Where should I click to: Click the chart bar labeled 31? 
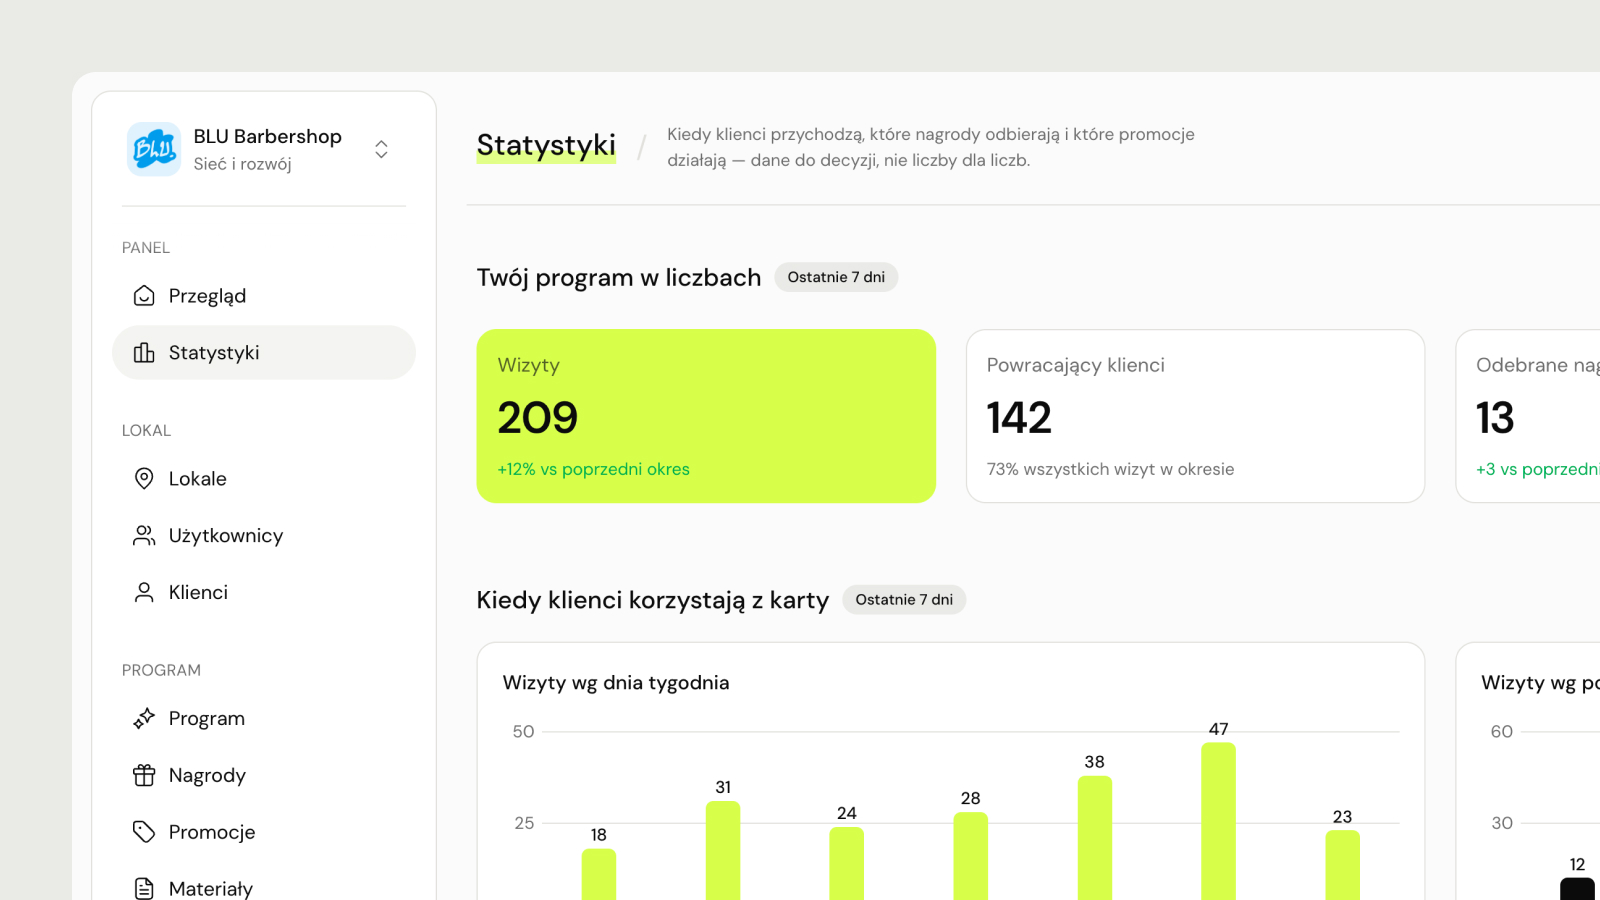coord(723,850)
